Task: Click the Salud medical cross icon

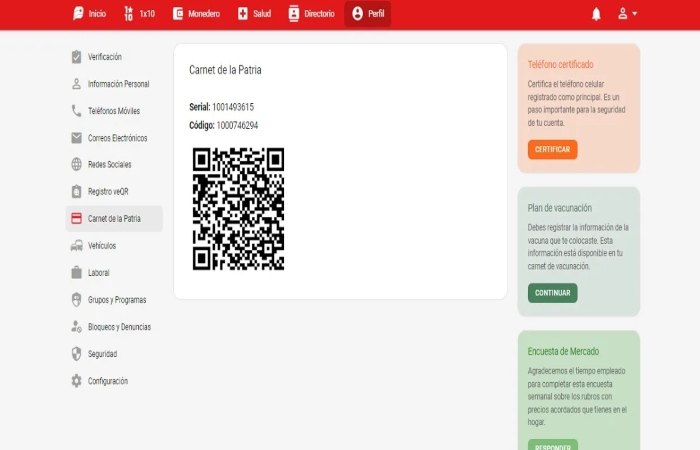Action: pyautogui.click(x=242, y=14)
